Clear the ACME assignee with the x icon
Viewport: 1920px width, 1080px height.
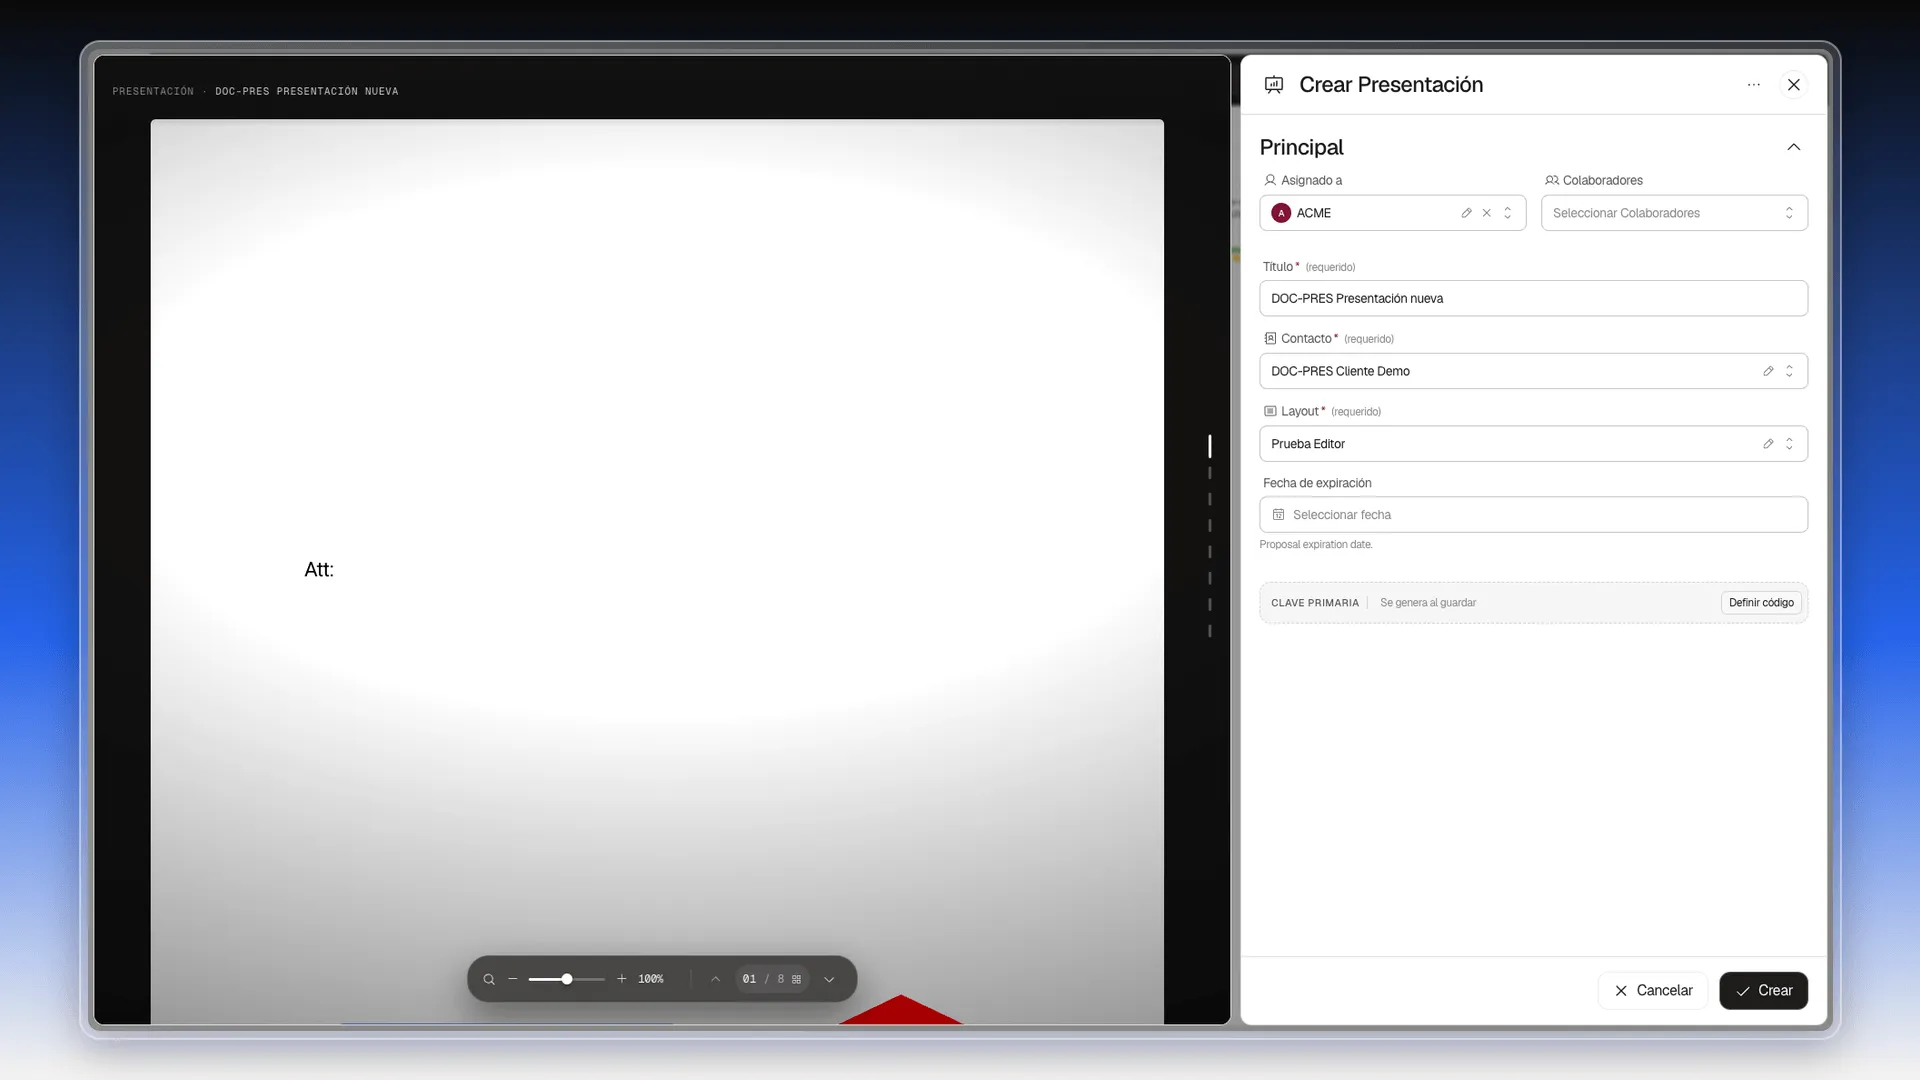pyautogui.click(x=1487, y=213)
